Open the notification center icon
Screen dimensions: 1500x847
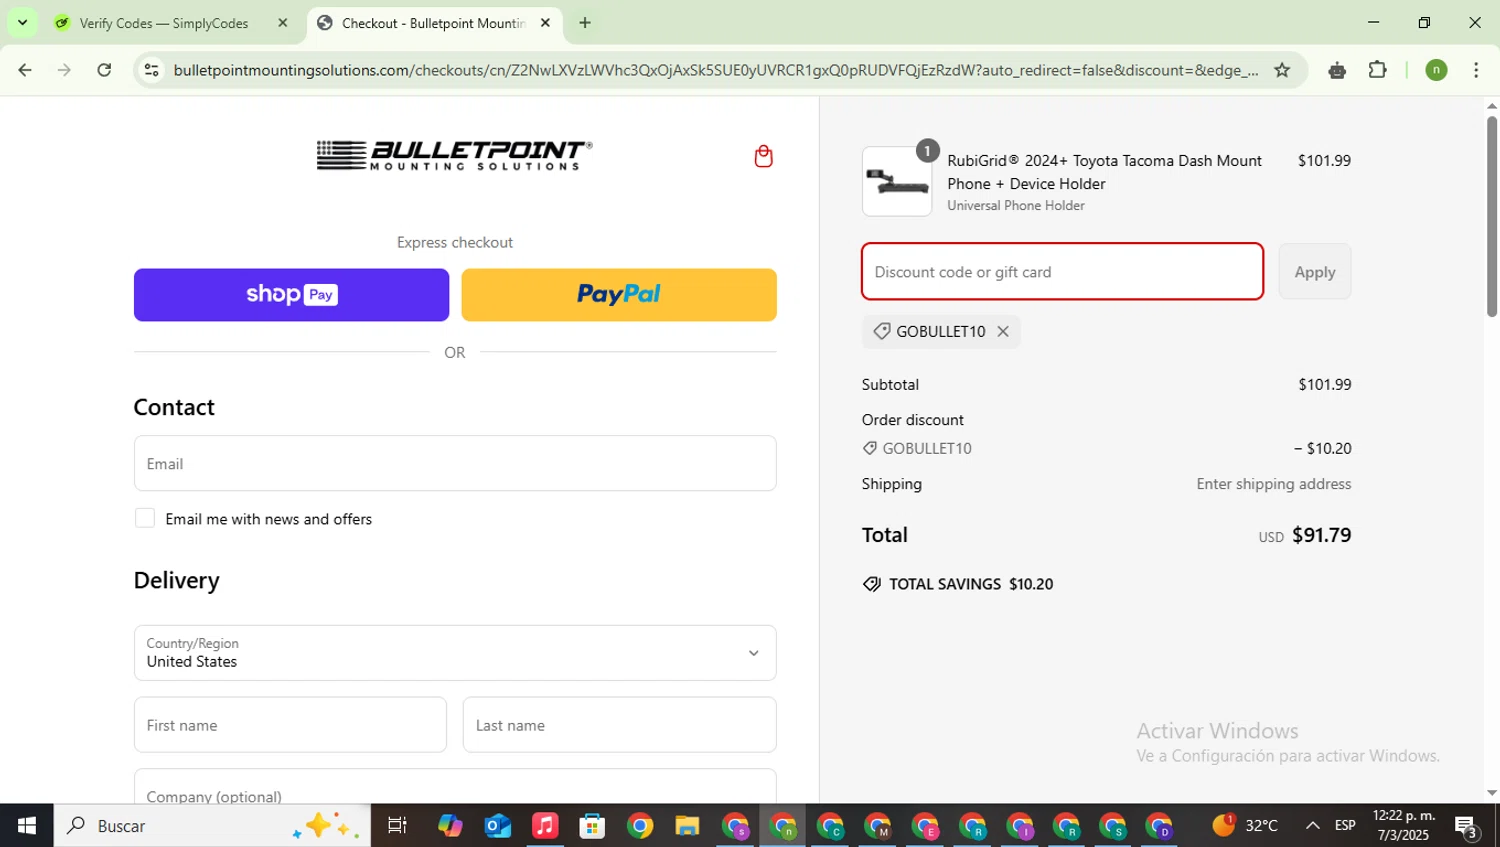(x=1467, y=826)
